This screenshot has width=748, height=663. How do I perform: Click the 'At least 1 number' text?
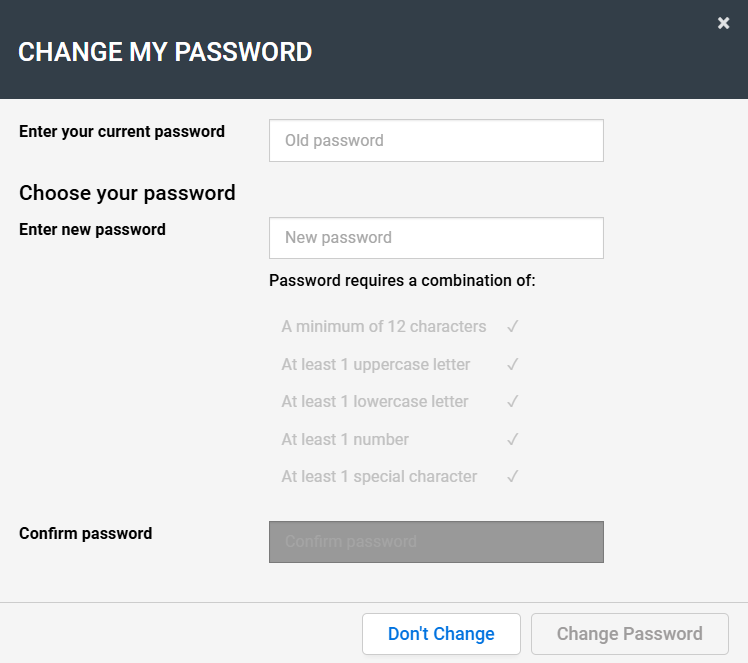tap(345, 440)
